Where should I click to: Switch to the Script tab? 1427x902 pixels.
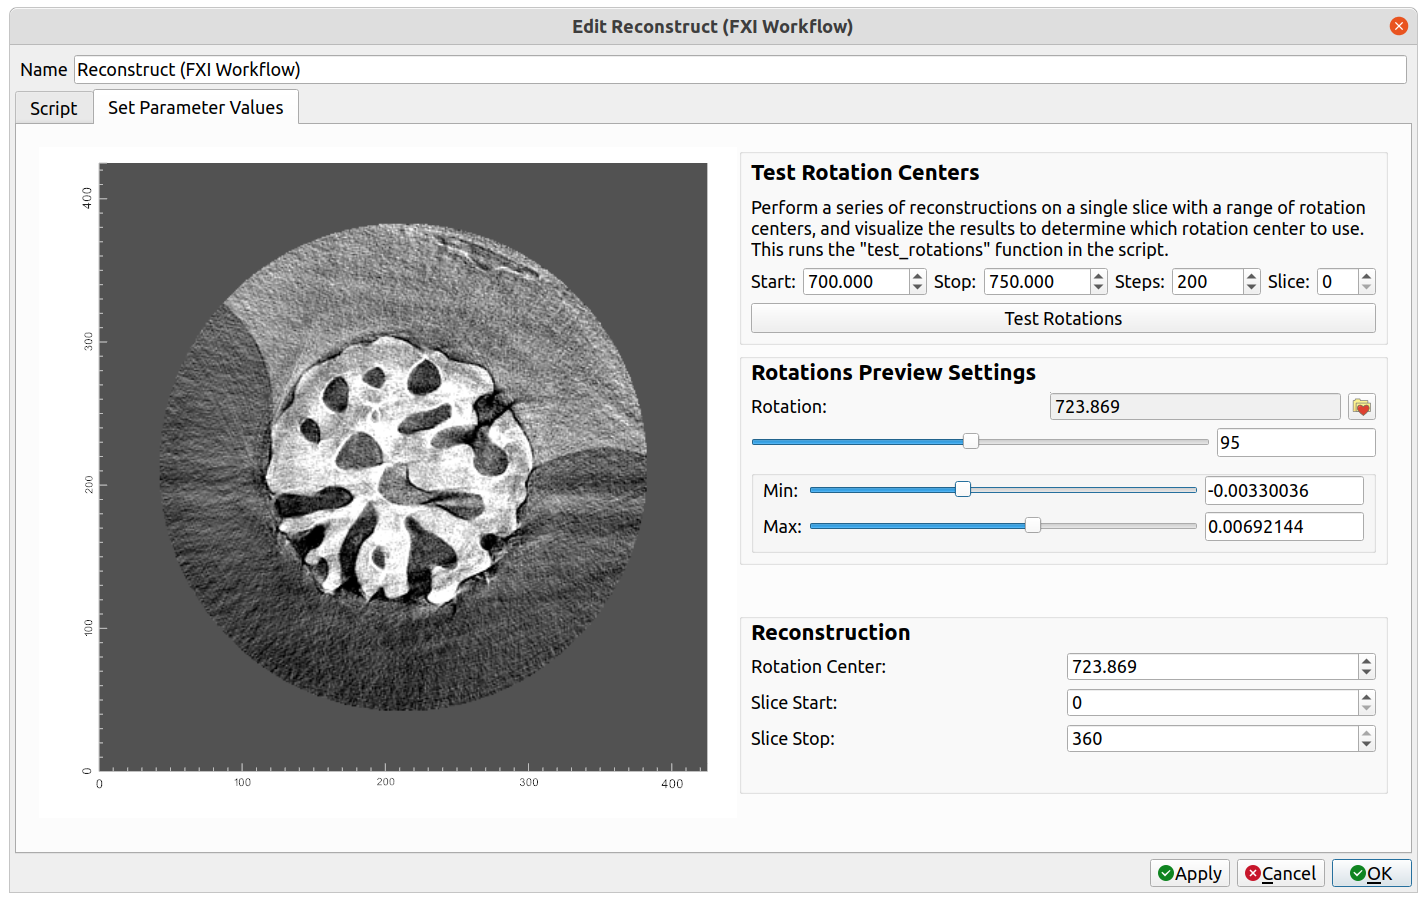54,108
